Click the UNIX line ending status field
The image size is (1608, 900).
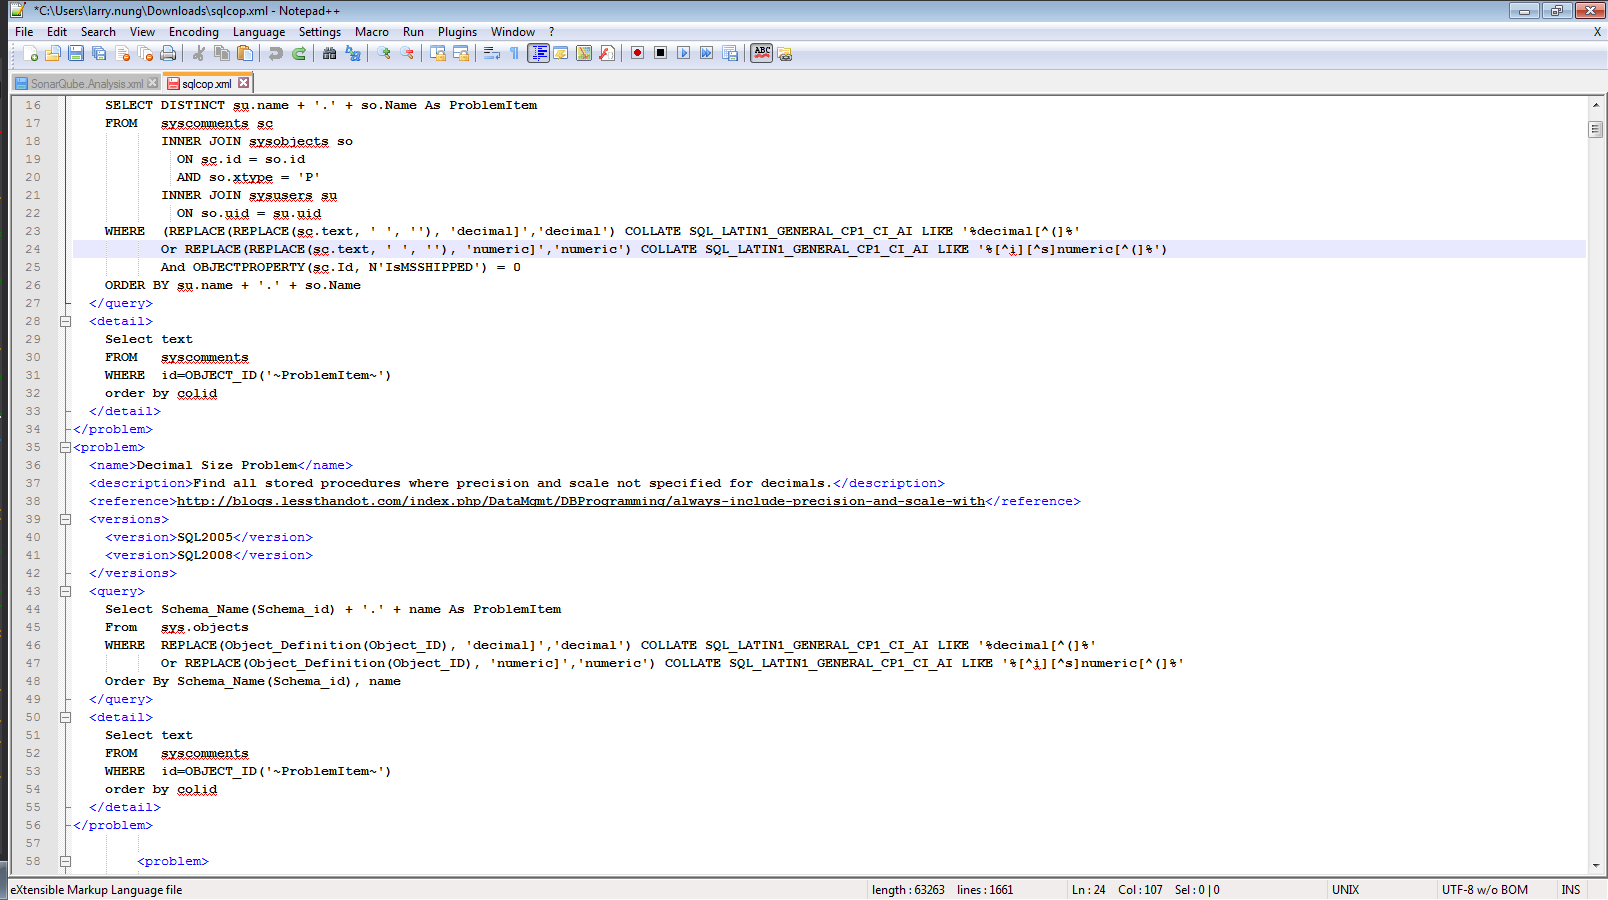pyautogui.click(x=1345, y=890)
